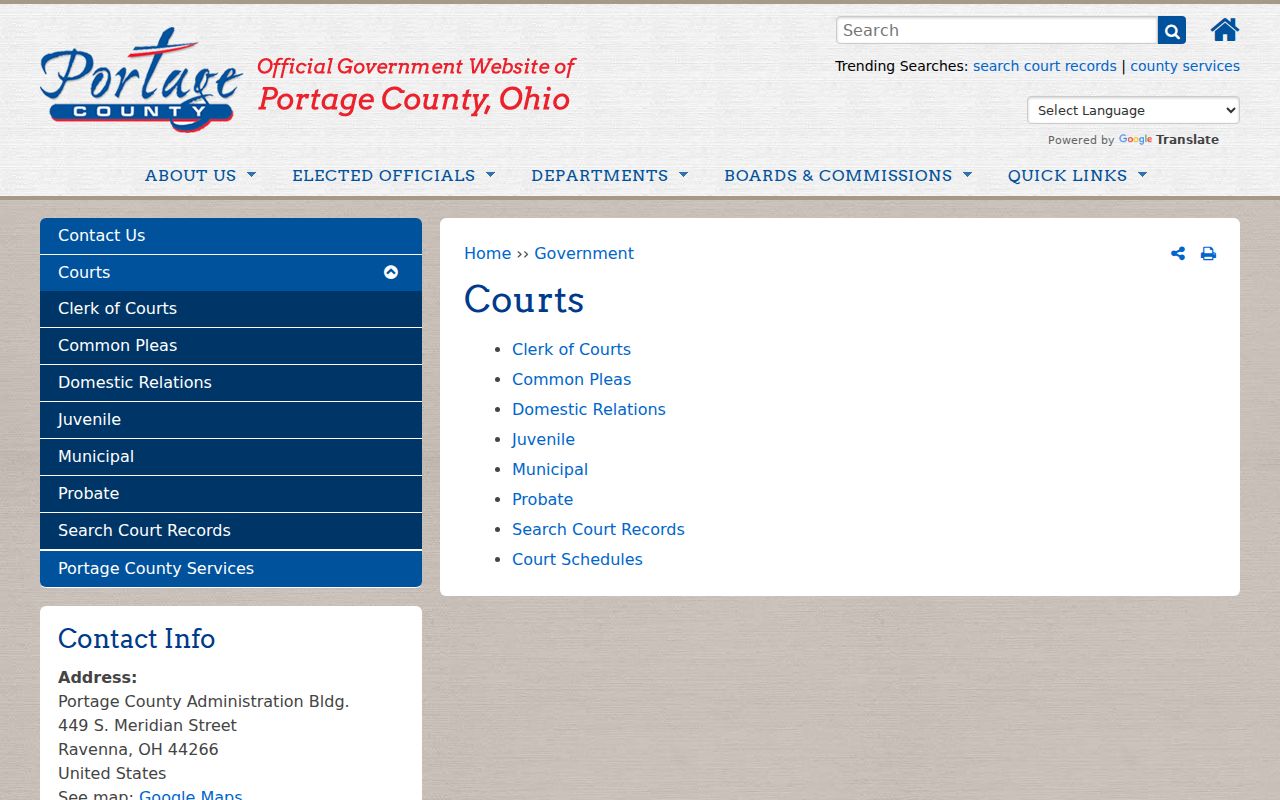Open Portage County Services sidebar item

pos(231,568)
